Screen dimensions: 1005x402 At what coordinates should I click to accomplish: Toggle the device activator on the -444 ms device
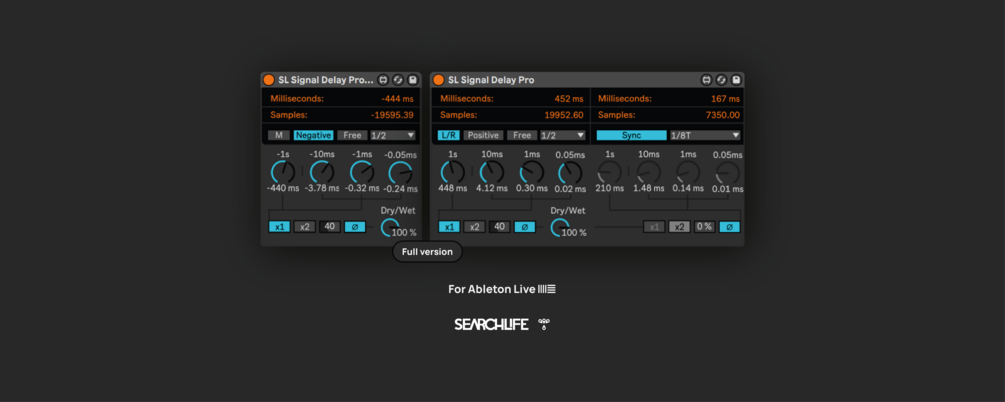(x=269, y=80)
